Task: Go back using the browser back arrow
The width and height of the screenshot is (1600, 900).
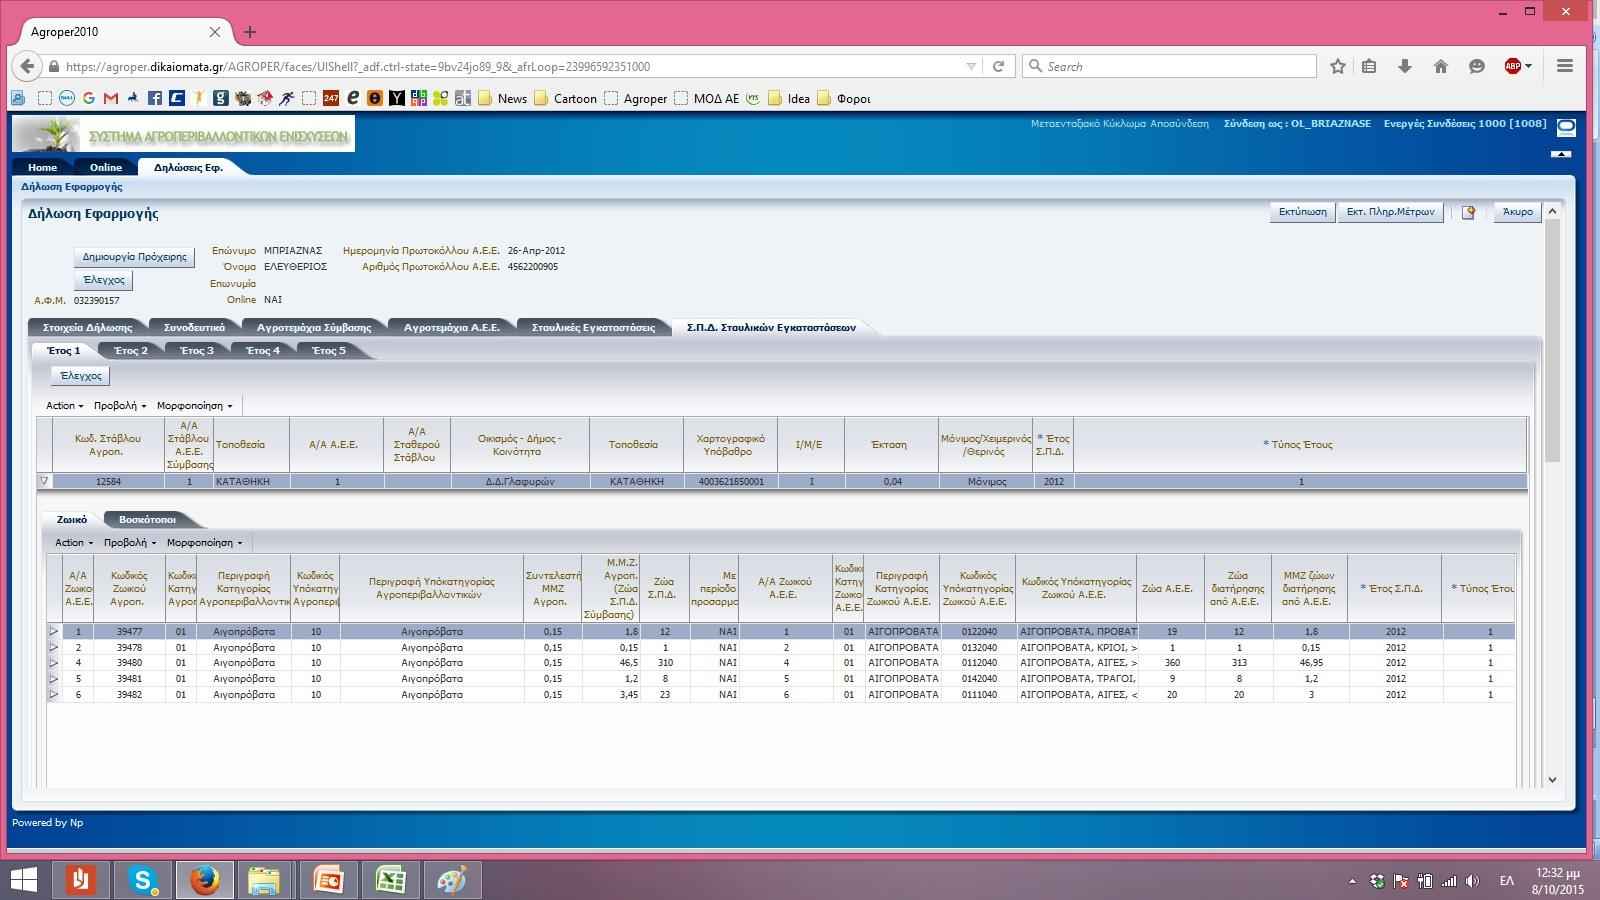Action: (27, 67)
